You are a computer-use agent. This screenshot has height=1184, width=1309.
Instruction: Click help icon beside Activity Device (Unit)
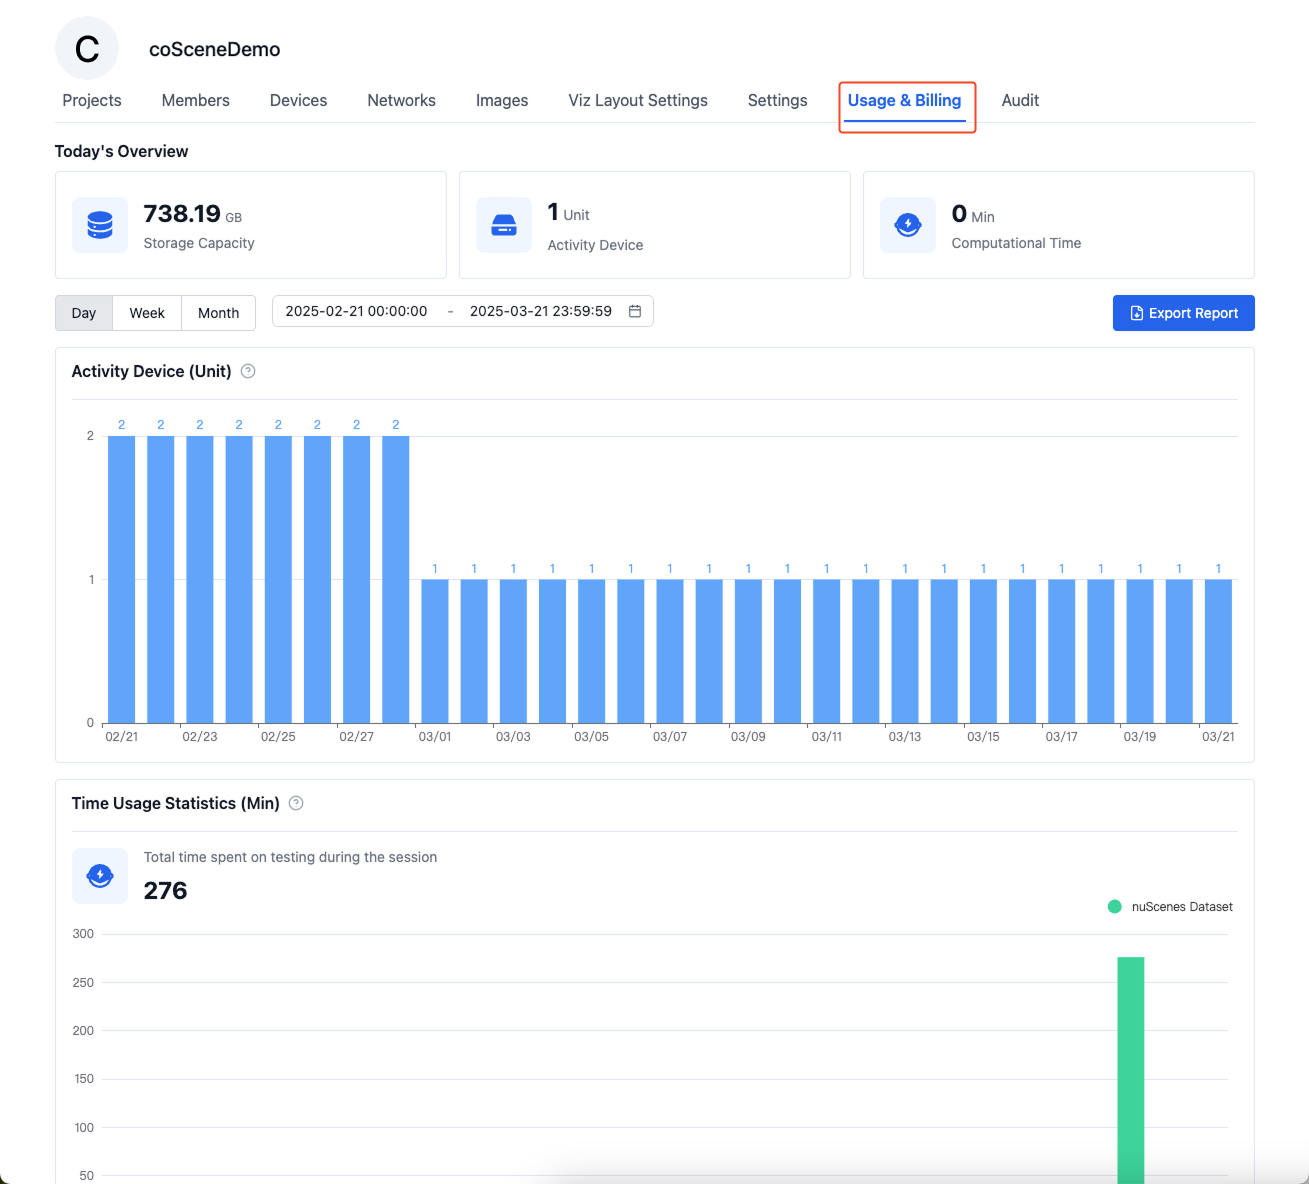(248, 371)
